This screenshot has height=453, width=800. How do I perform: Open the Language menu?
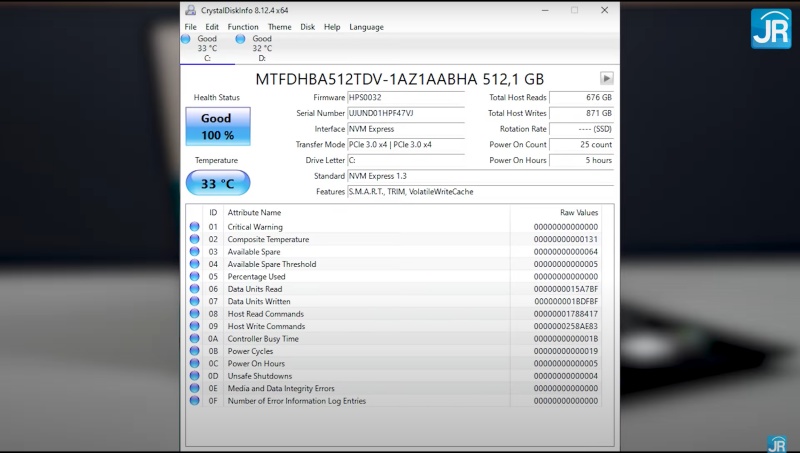(366, 27)
